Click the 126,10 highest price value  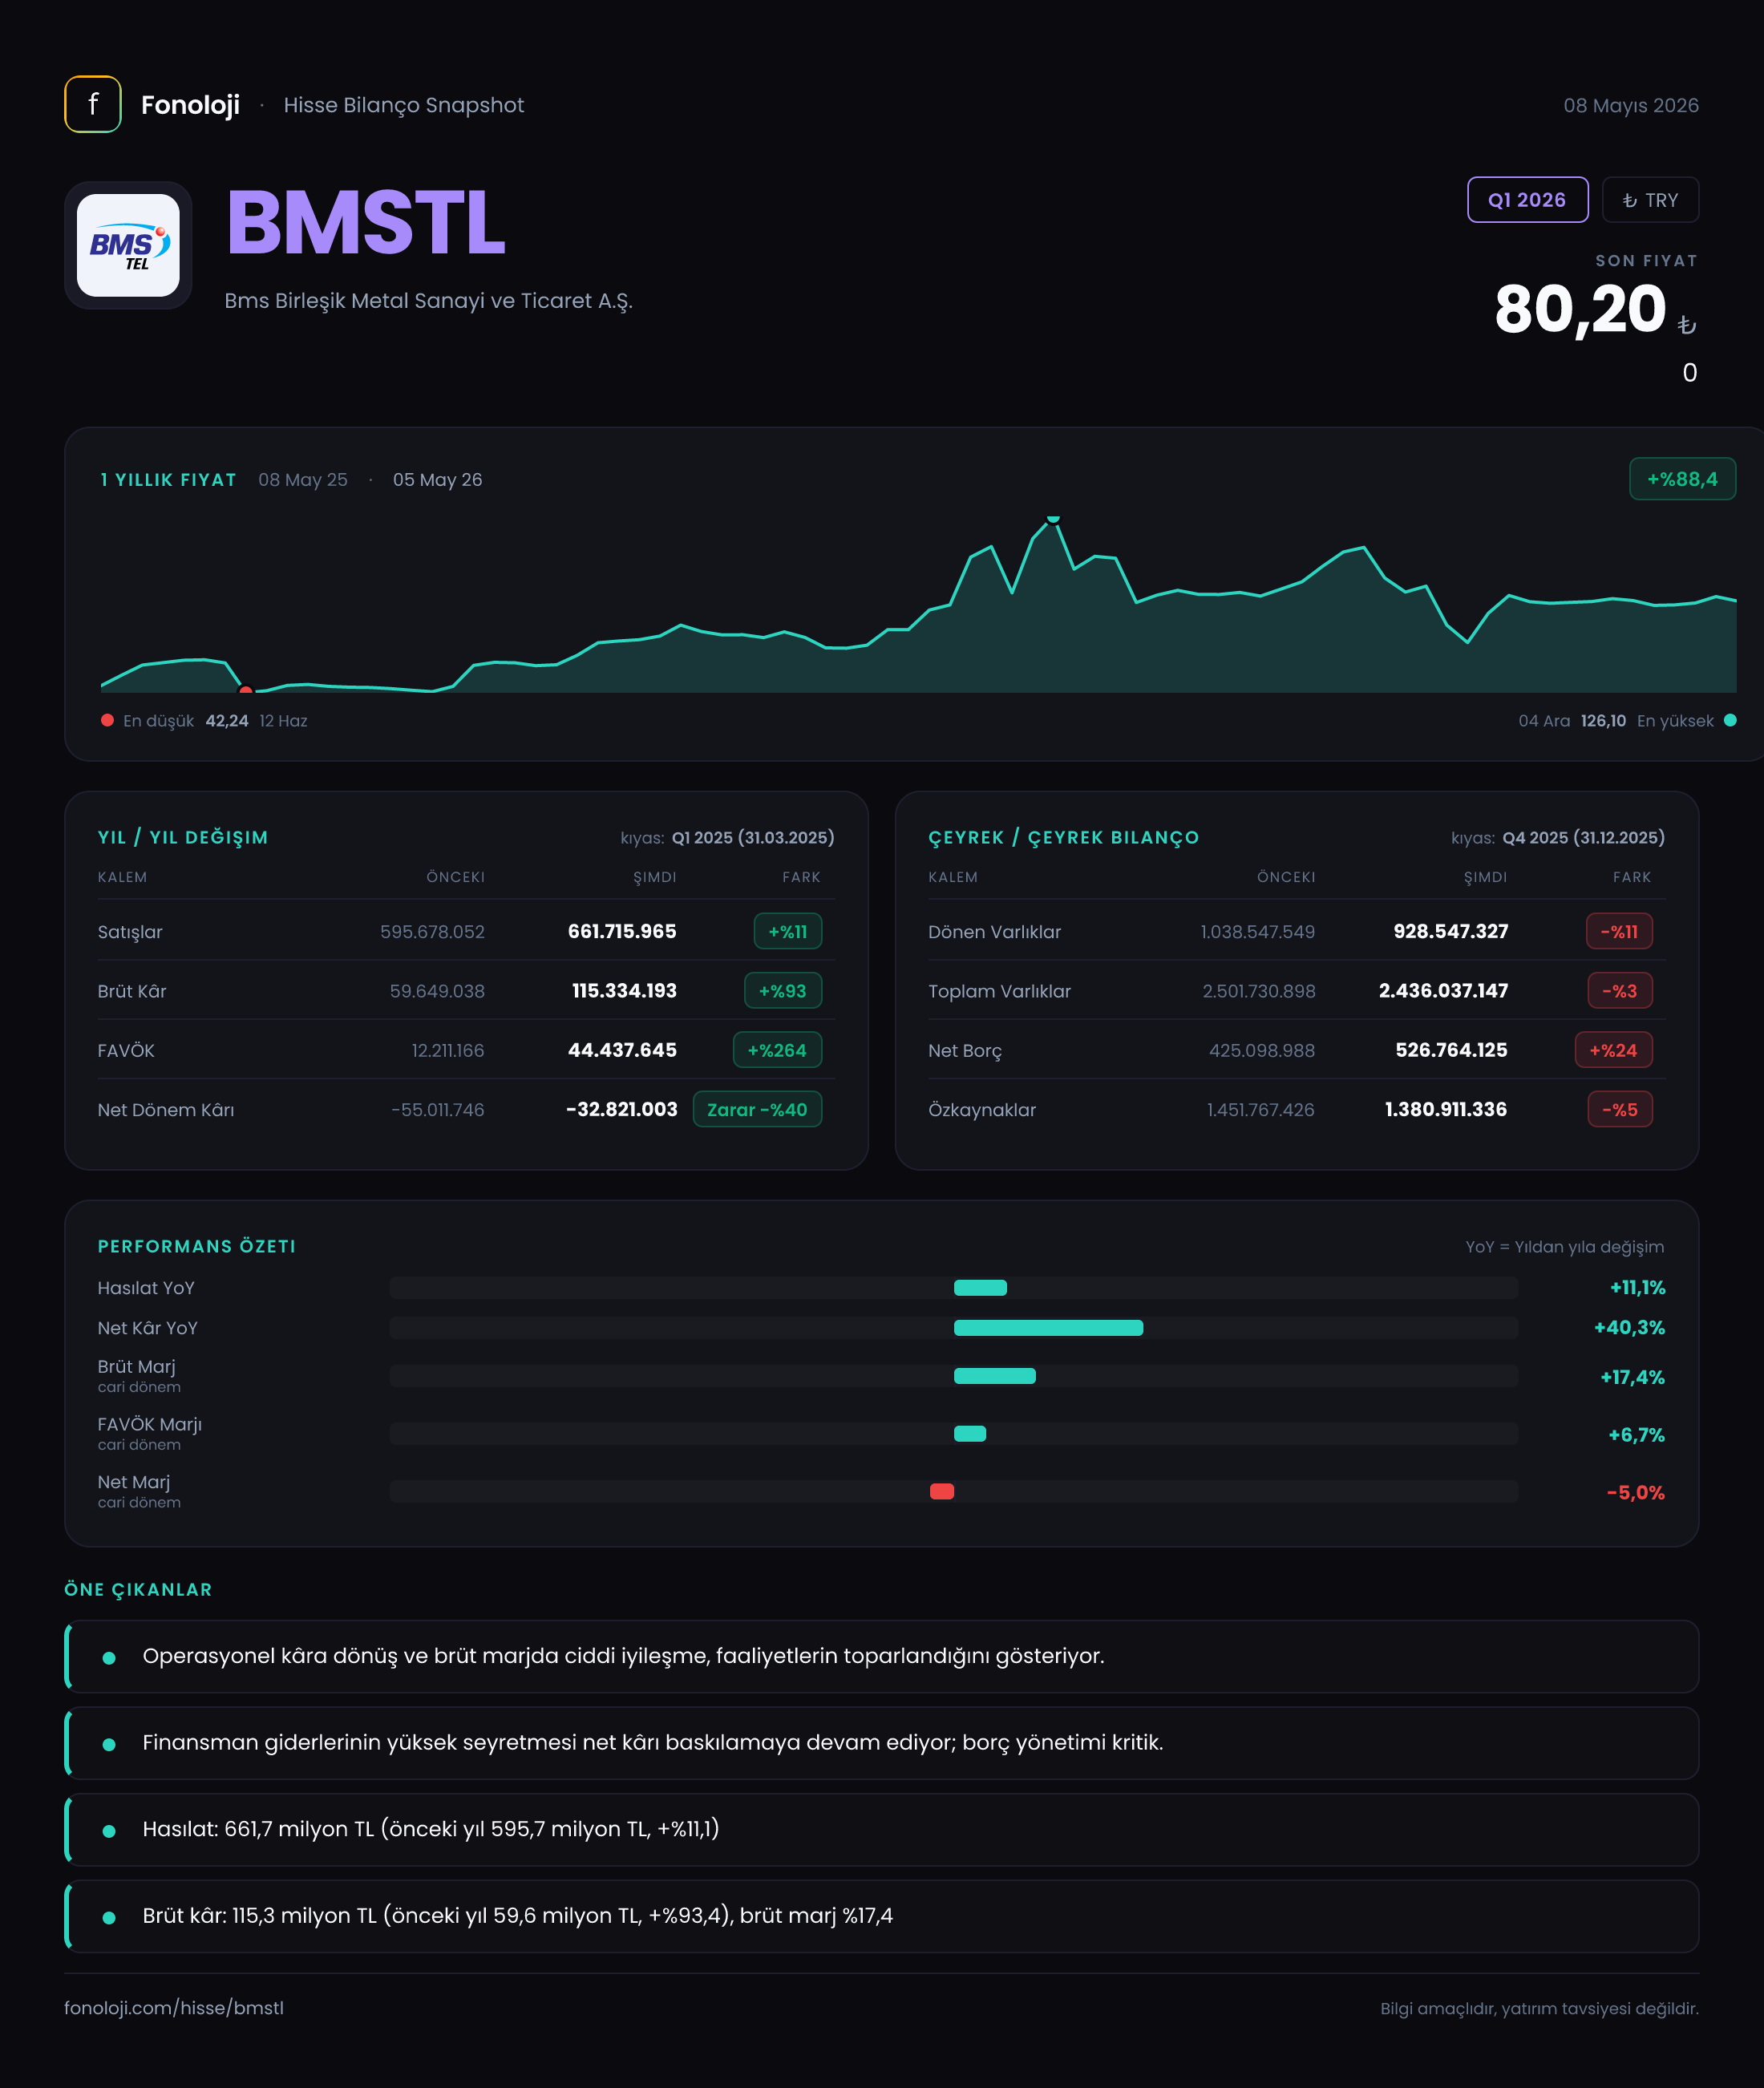point(1603,720)
